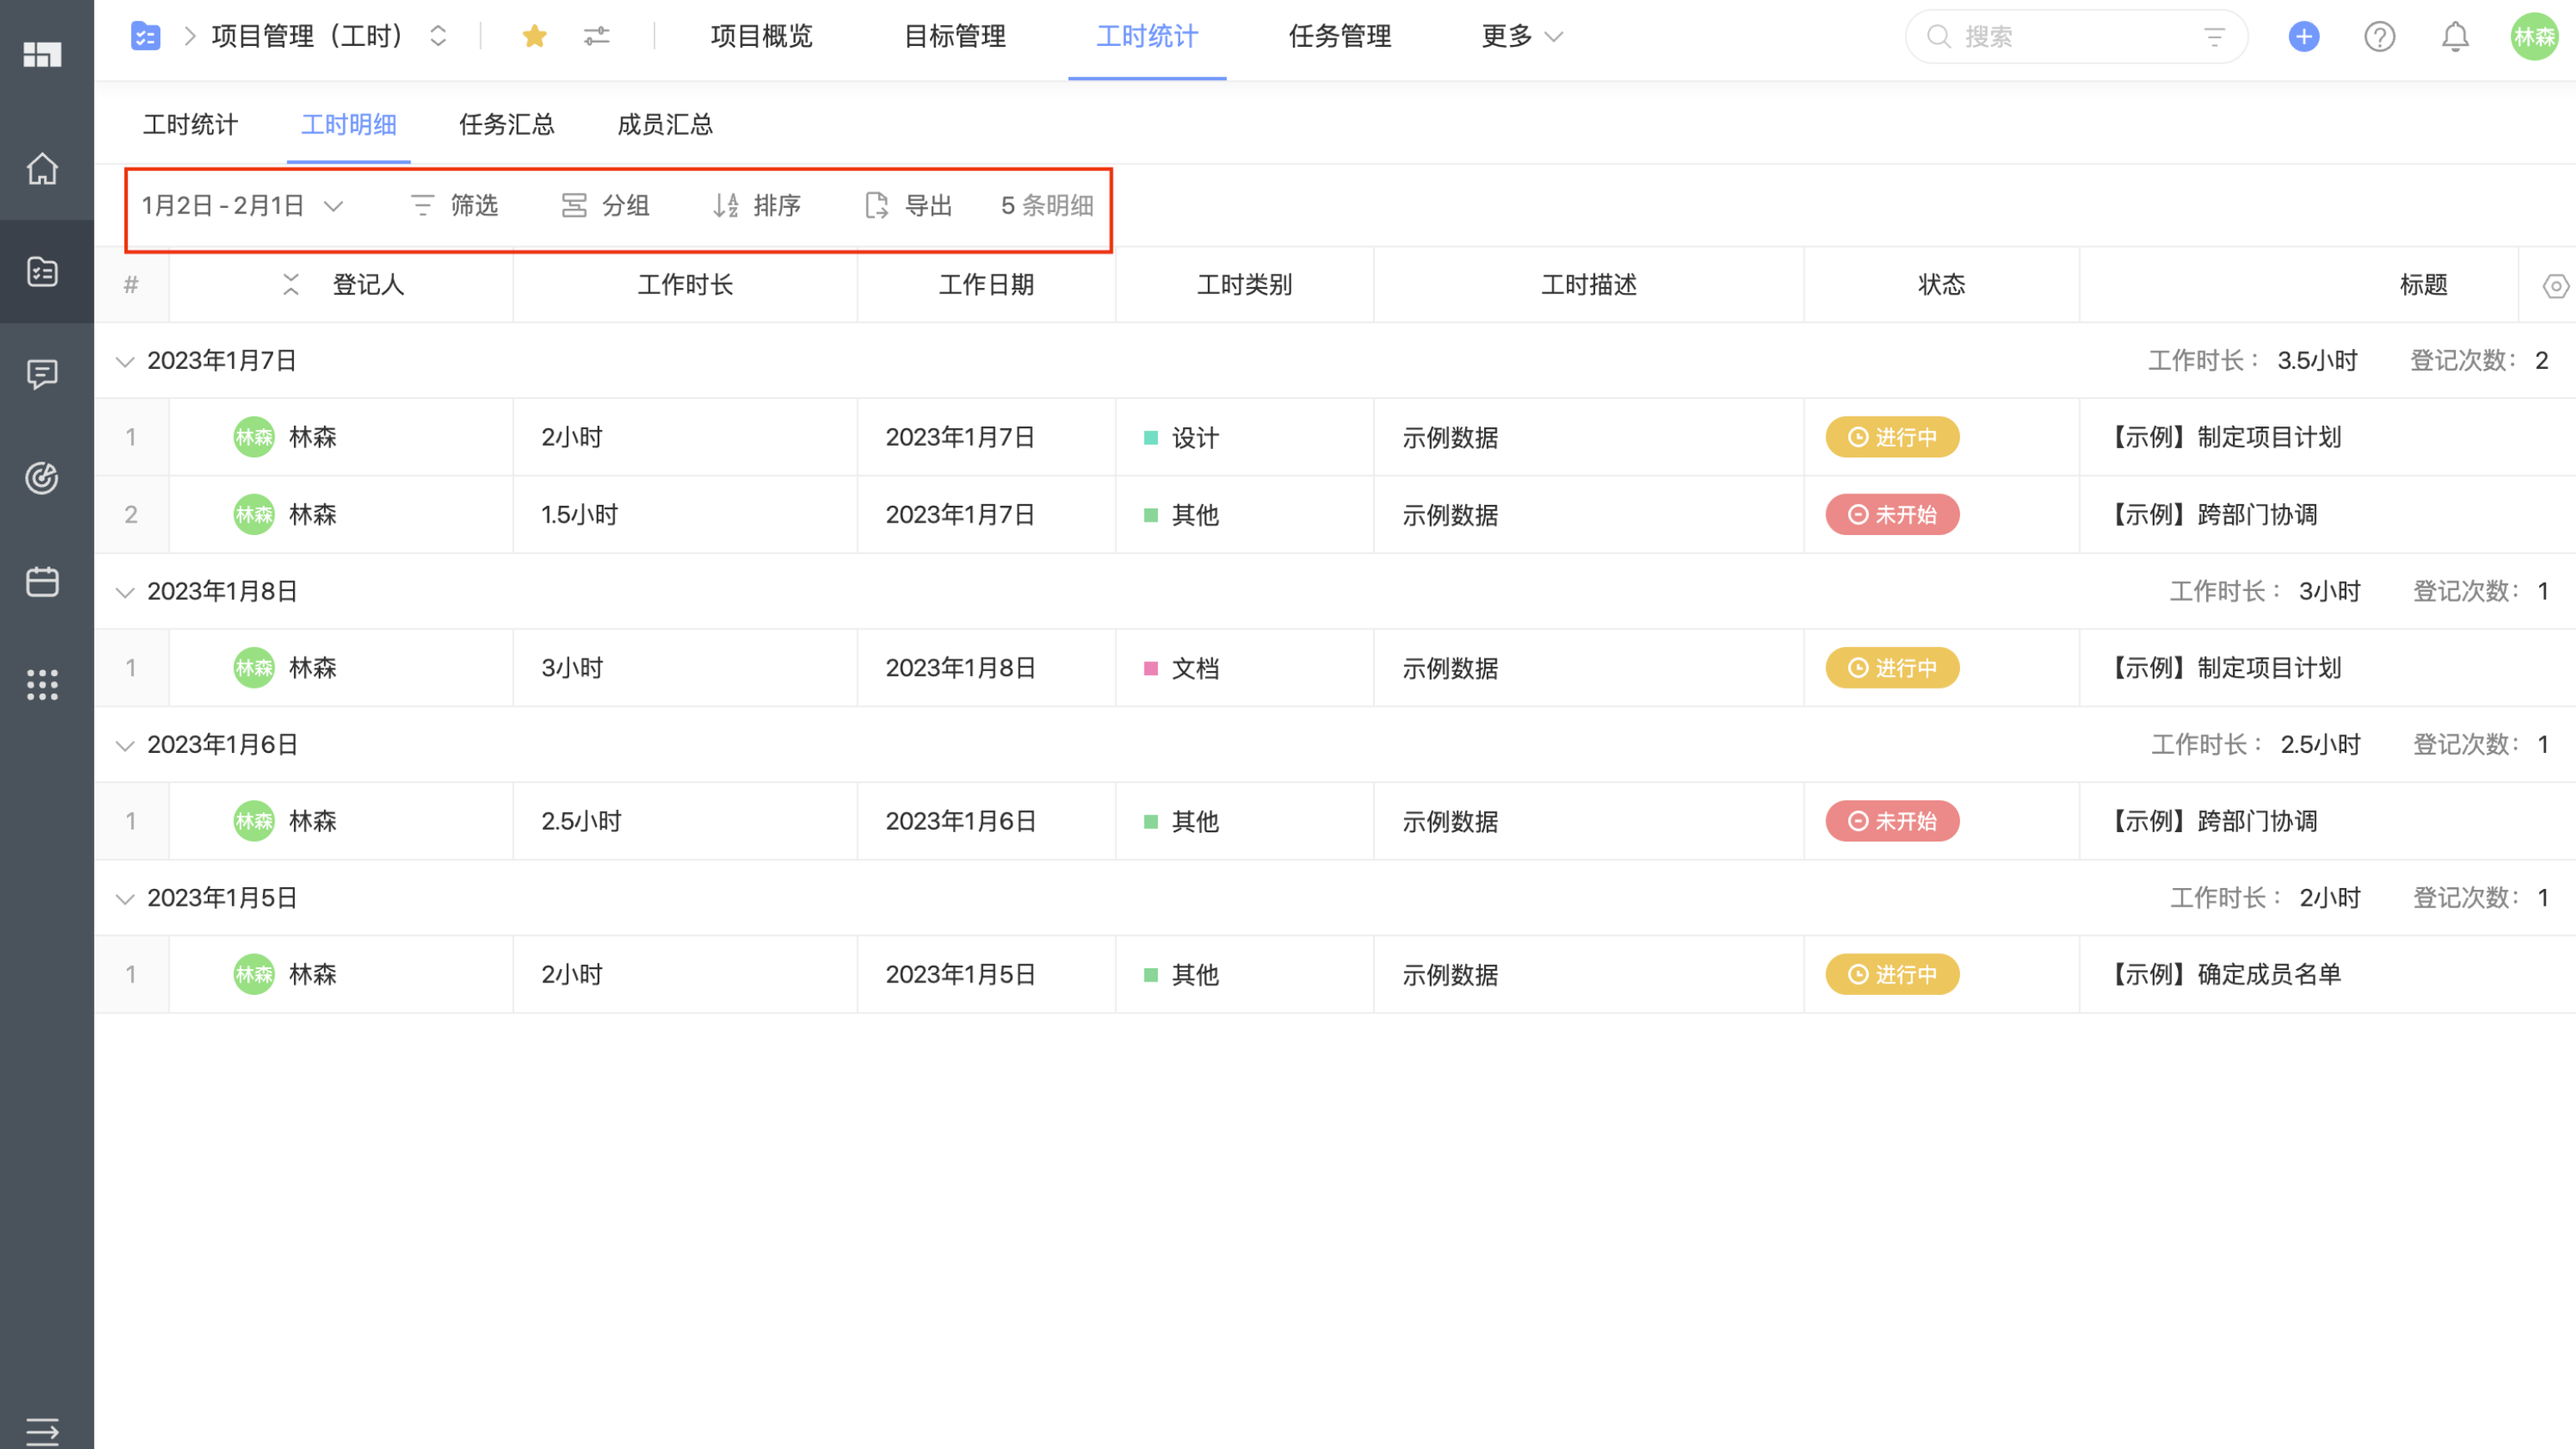
Task: Open column settings gear icon
Action: pos(2556,286)
